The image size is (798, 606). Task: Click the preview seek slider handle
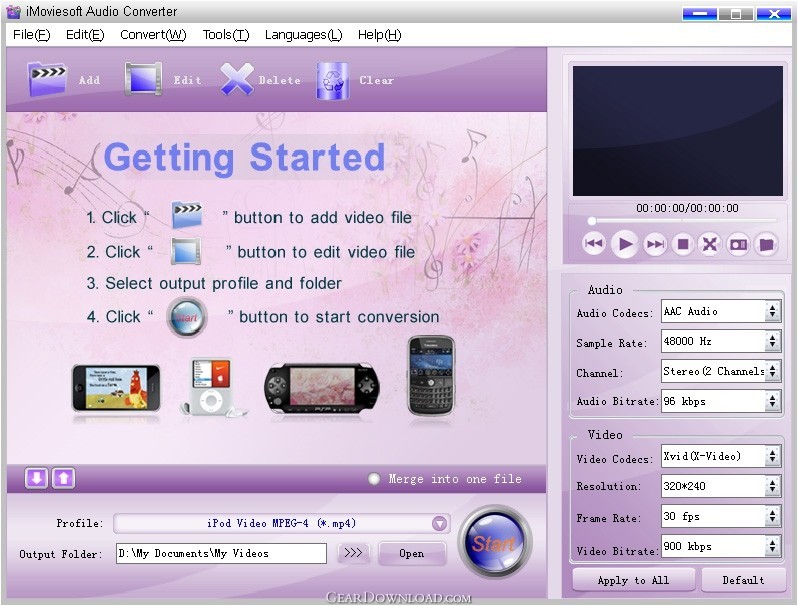(x=591, y=221)
